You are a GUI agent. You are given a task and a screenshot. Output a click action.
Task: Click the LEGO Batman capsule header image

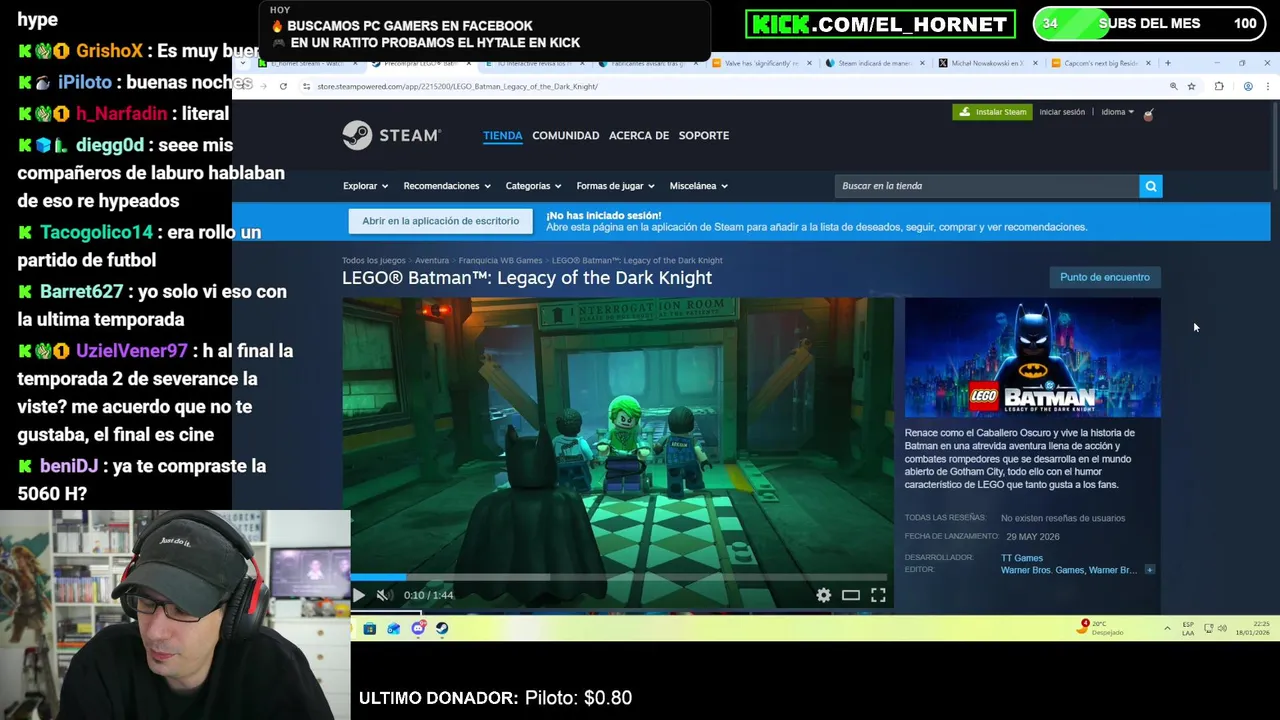pyautogui.click(x=1032, y=357)
